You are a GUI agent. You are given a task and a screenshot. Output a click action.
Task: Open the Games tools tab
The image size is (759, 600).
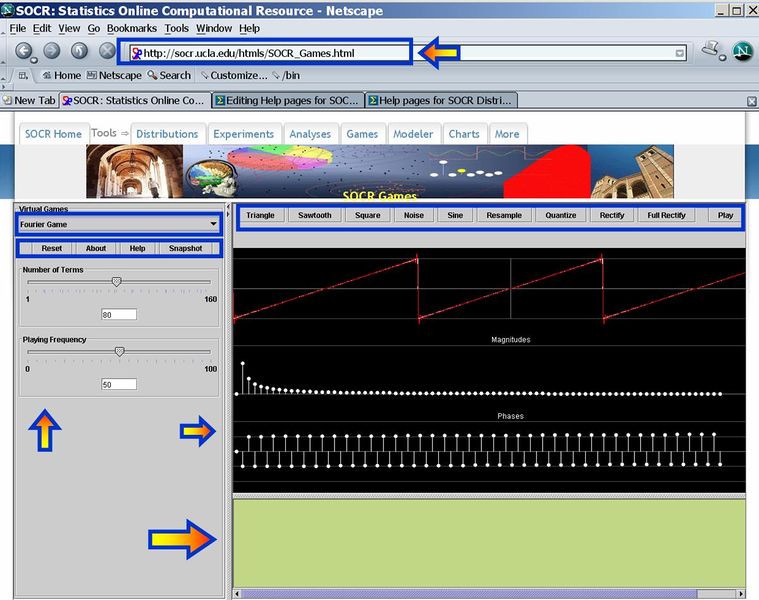point(362,134)
